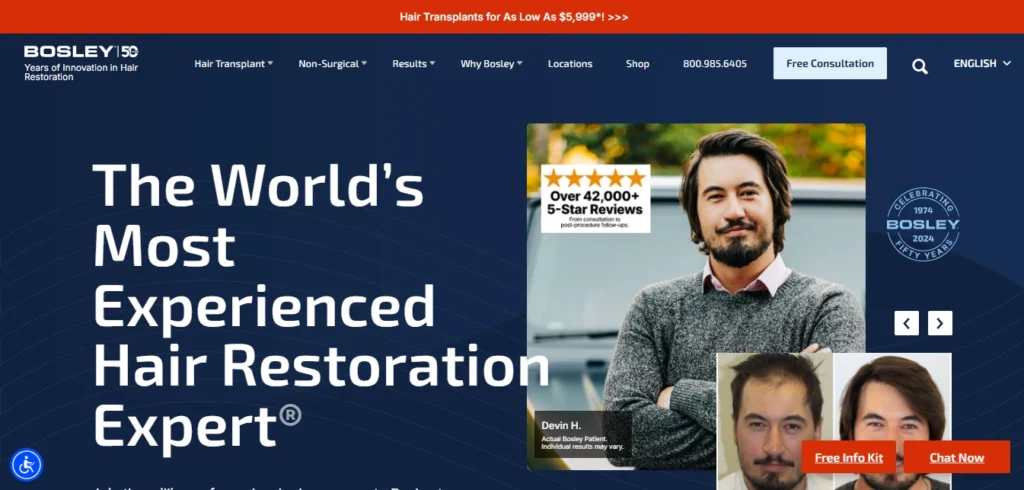Open the English language selector
Viewport: 1024px width, 490px height.
(x=981, y=64)
